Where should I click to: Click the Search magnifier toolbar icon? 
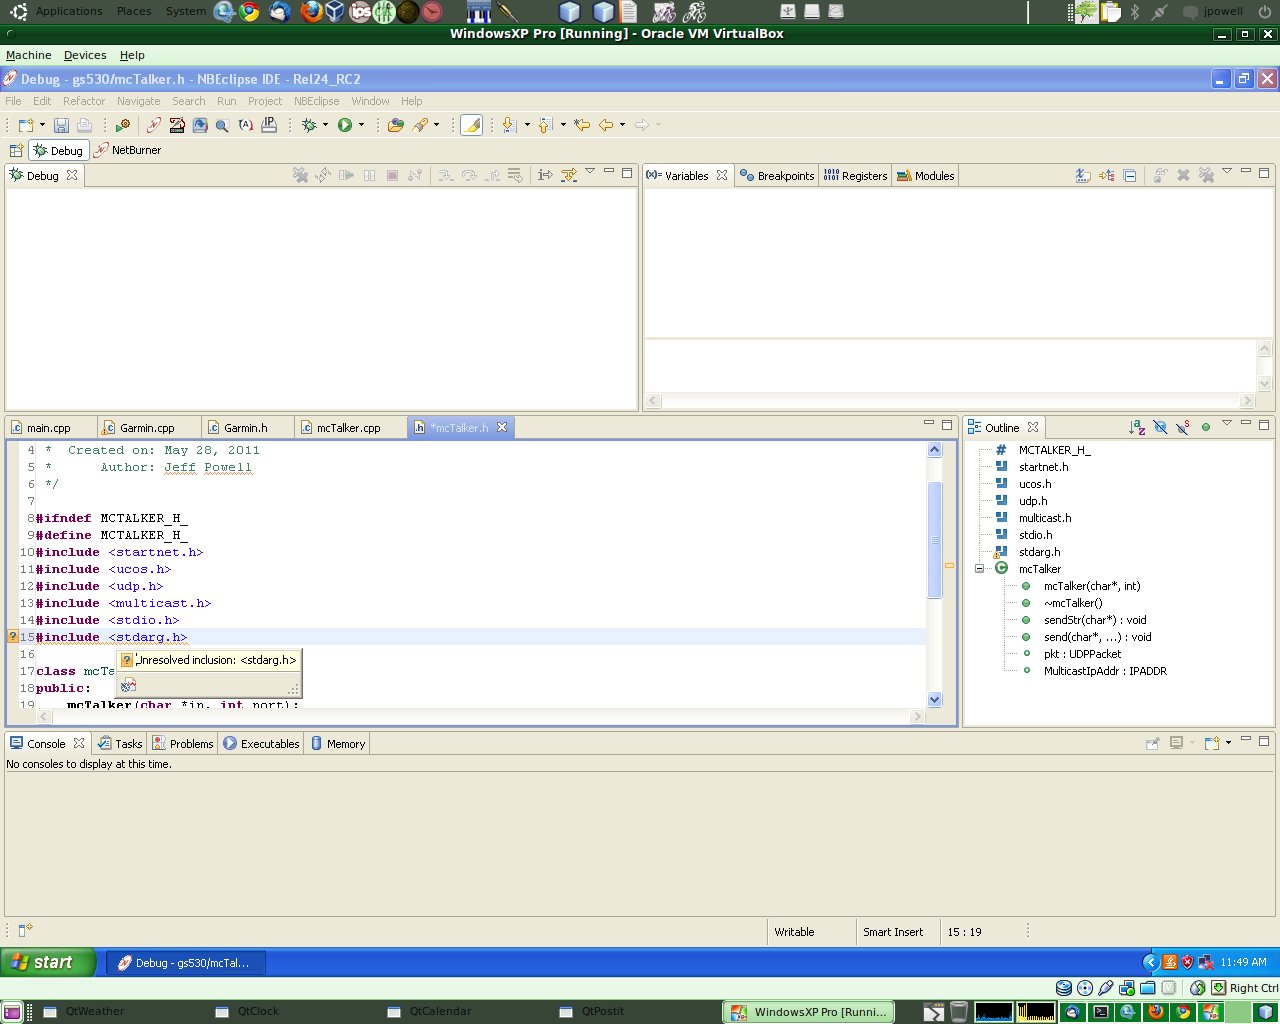[222, 125]
